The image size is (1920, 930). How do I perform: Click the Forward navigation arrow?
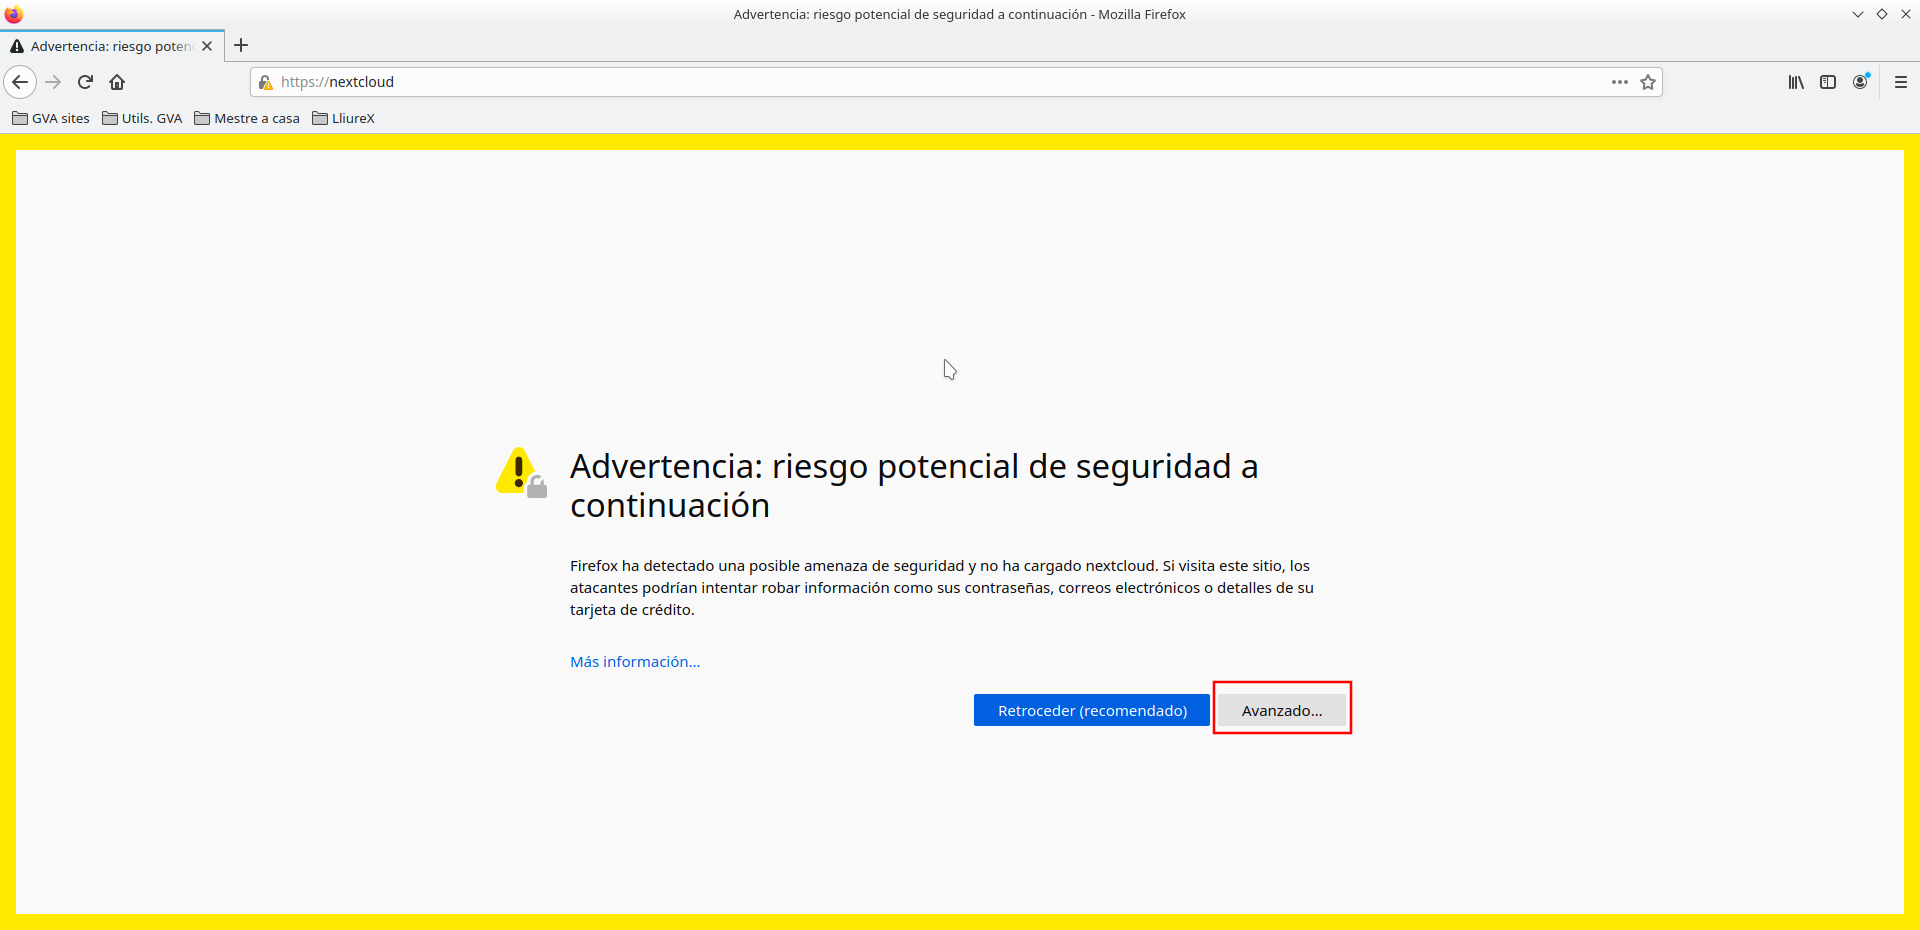point(54,82)
